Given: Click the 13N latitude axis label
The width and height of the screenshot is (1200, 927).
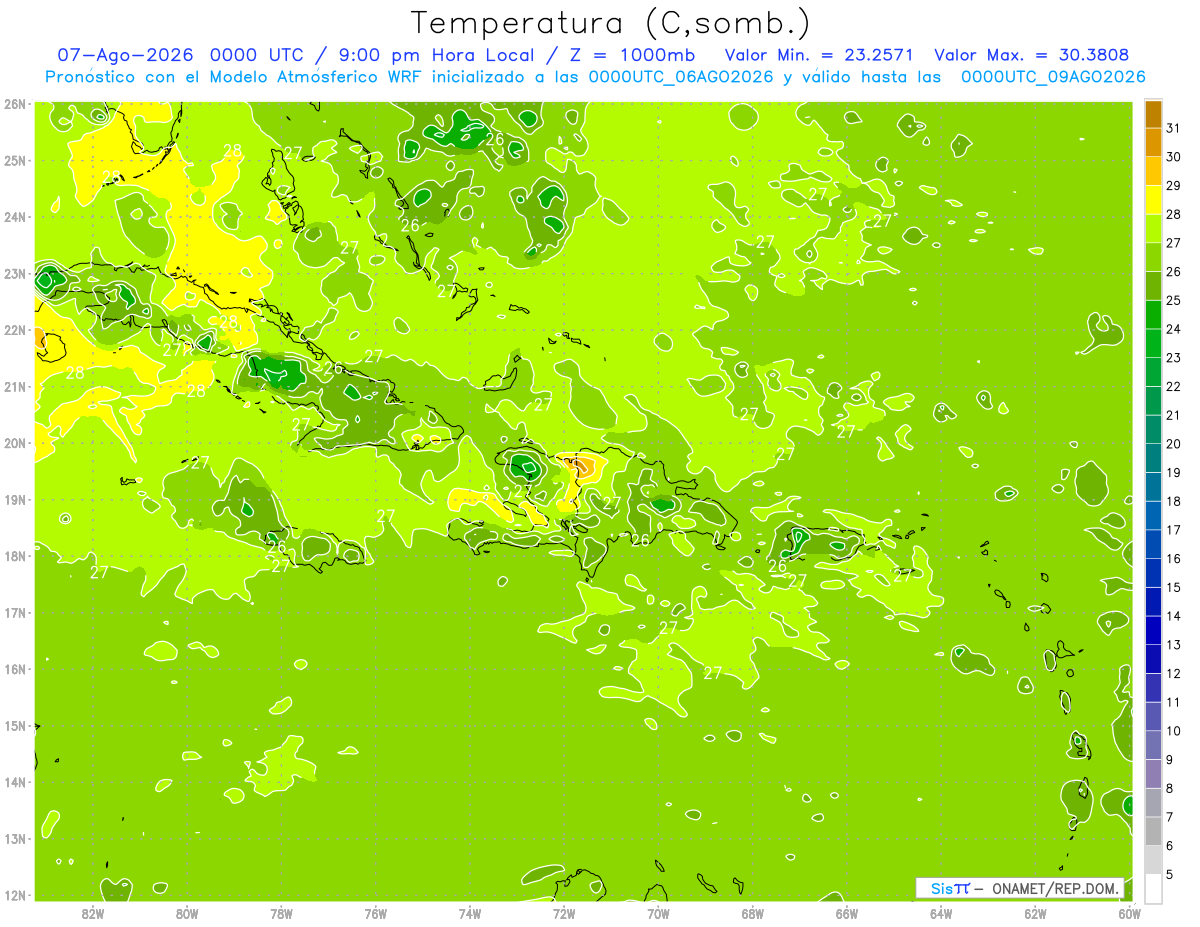Looking at the screenshot, I should point(15,838).
